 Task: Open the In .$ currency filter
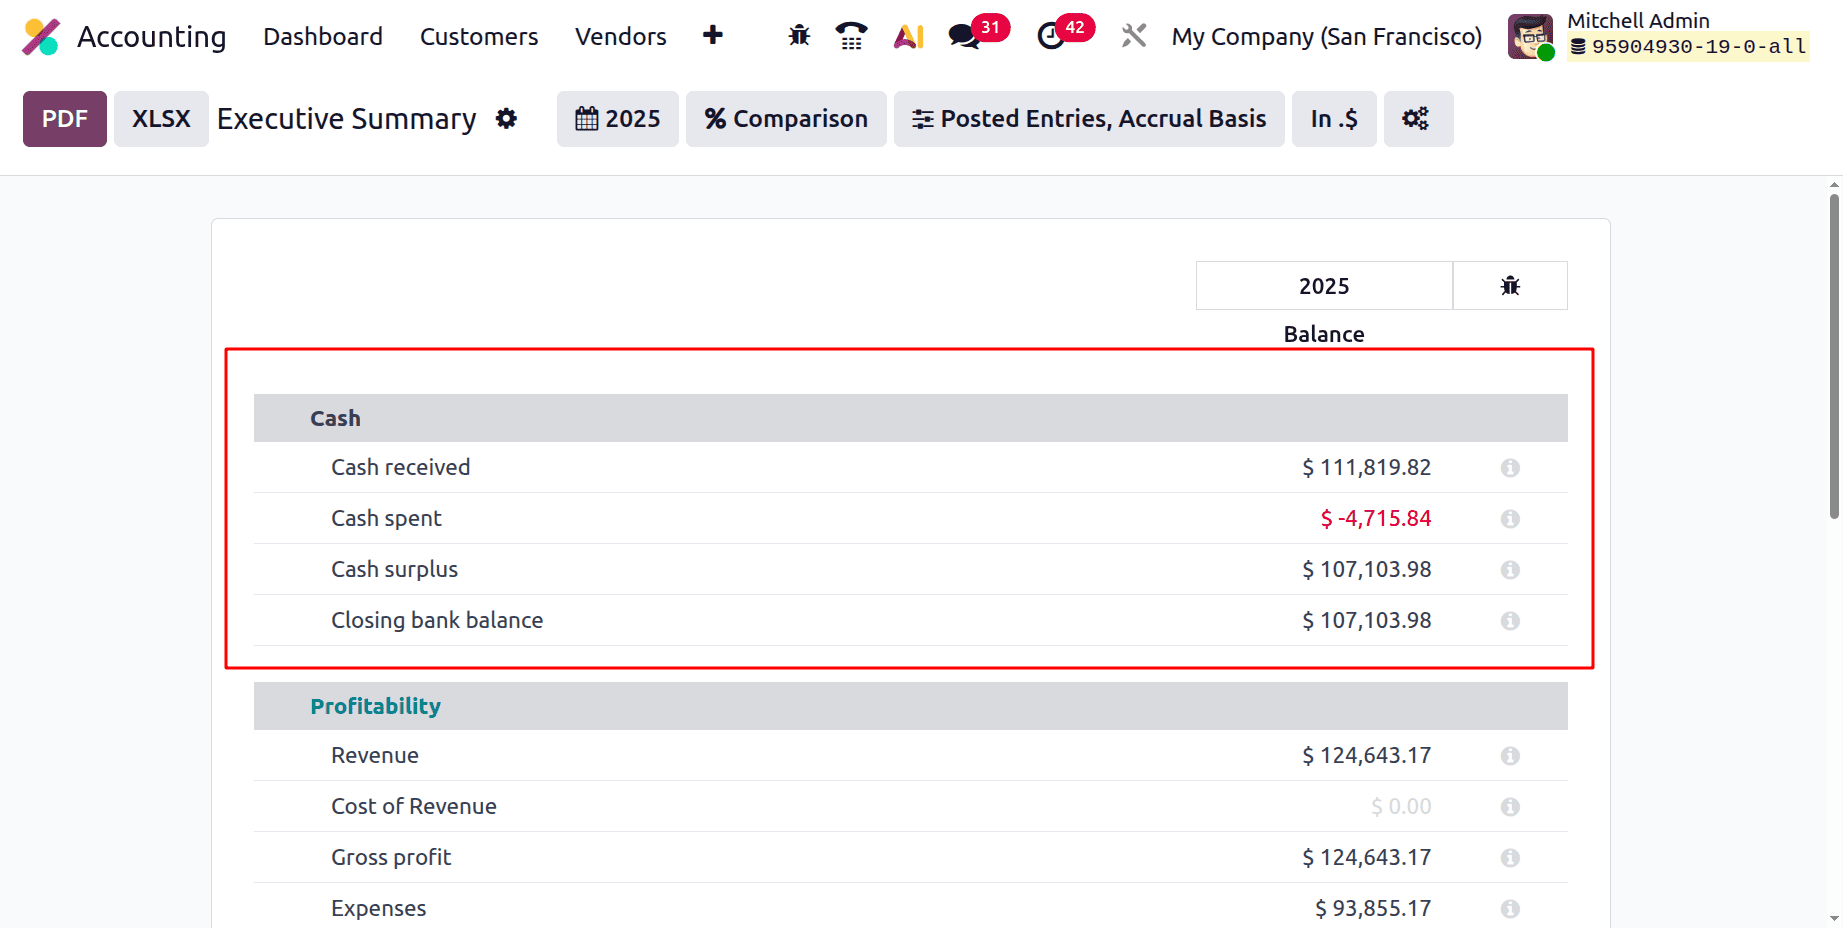(x=1333, y=118)
